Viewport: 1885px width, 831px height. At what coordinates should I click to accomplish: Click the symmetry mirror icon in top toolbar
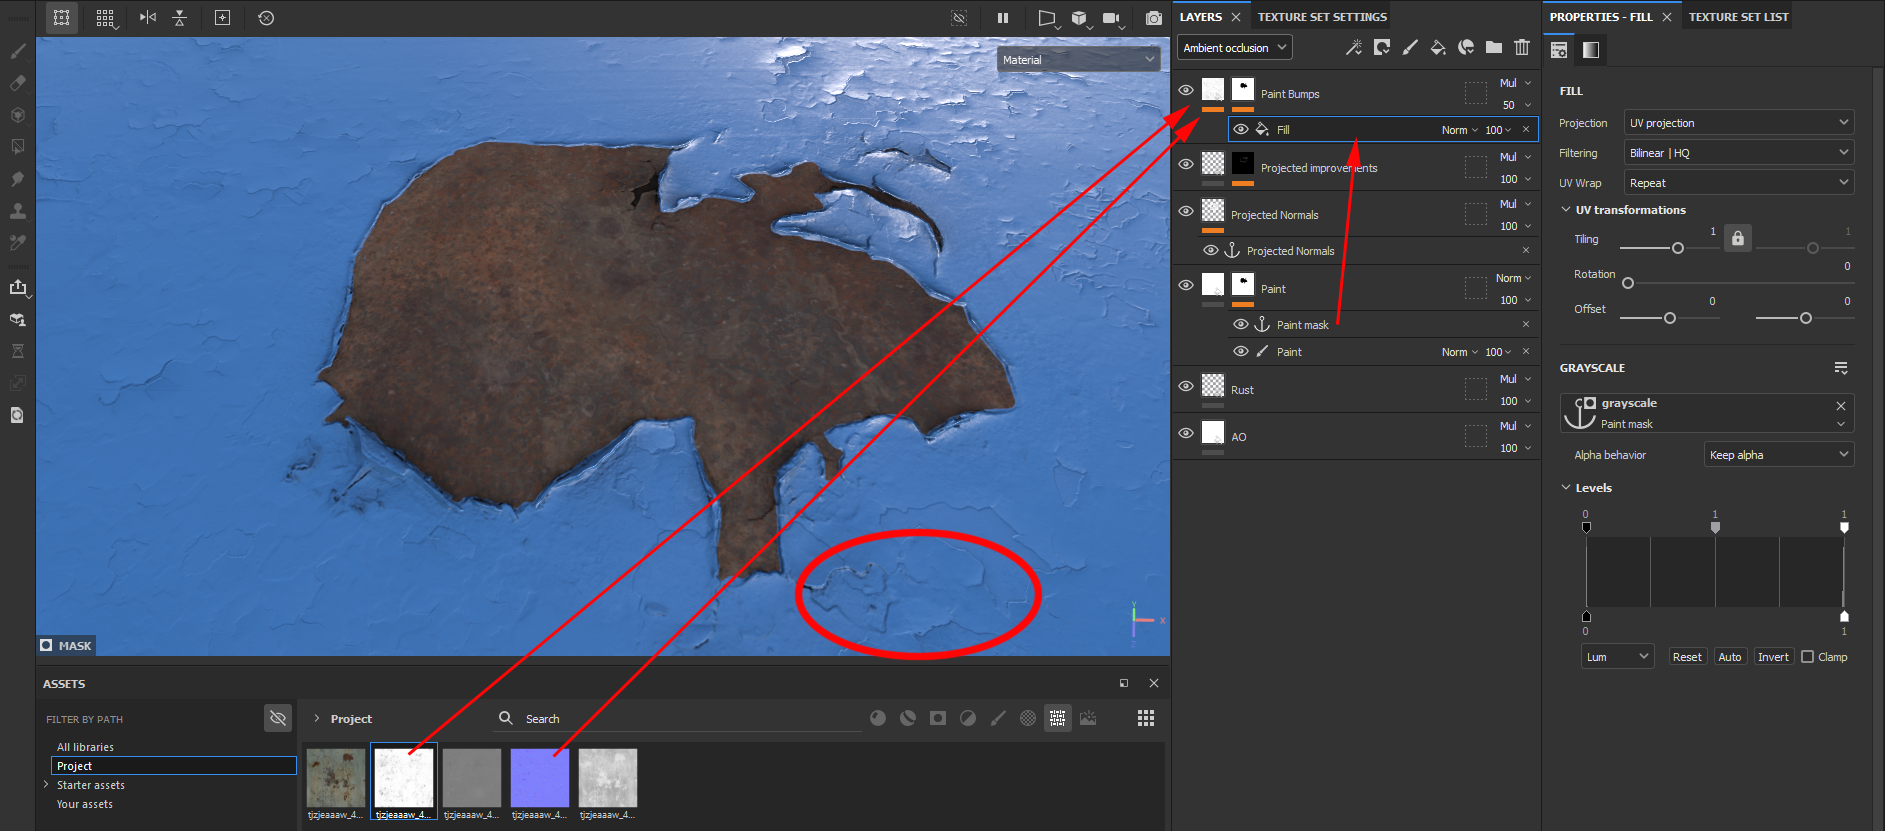tap(148, 18)
